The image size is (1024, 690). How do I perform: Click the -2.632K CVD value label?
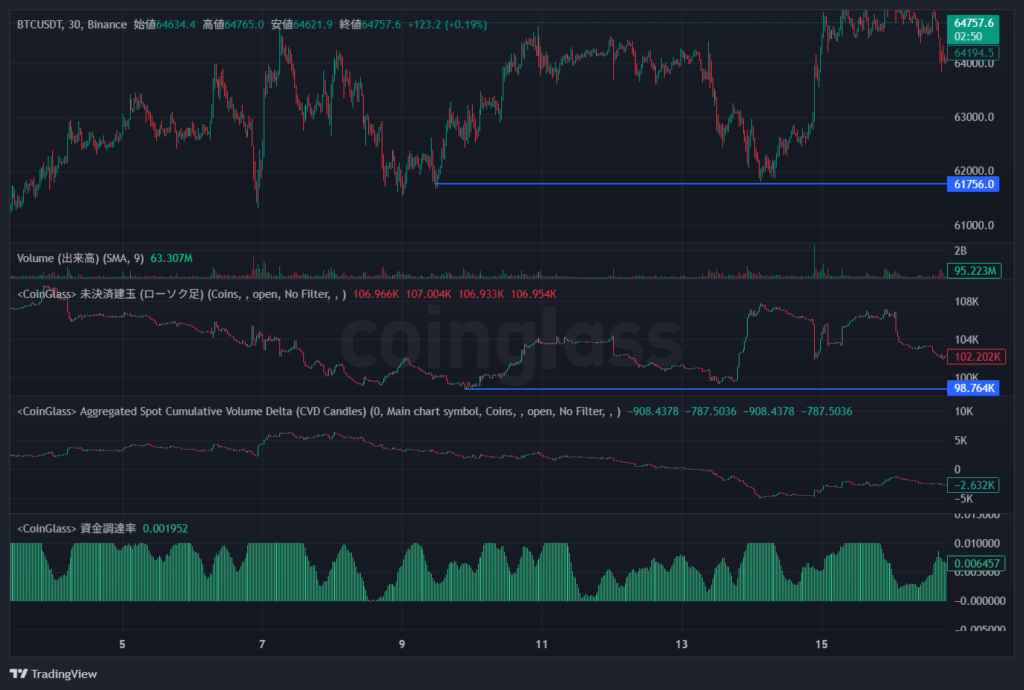pyautogui.click(x=973, y=485)
